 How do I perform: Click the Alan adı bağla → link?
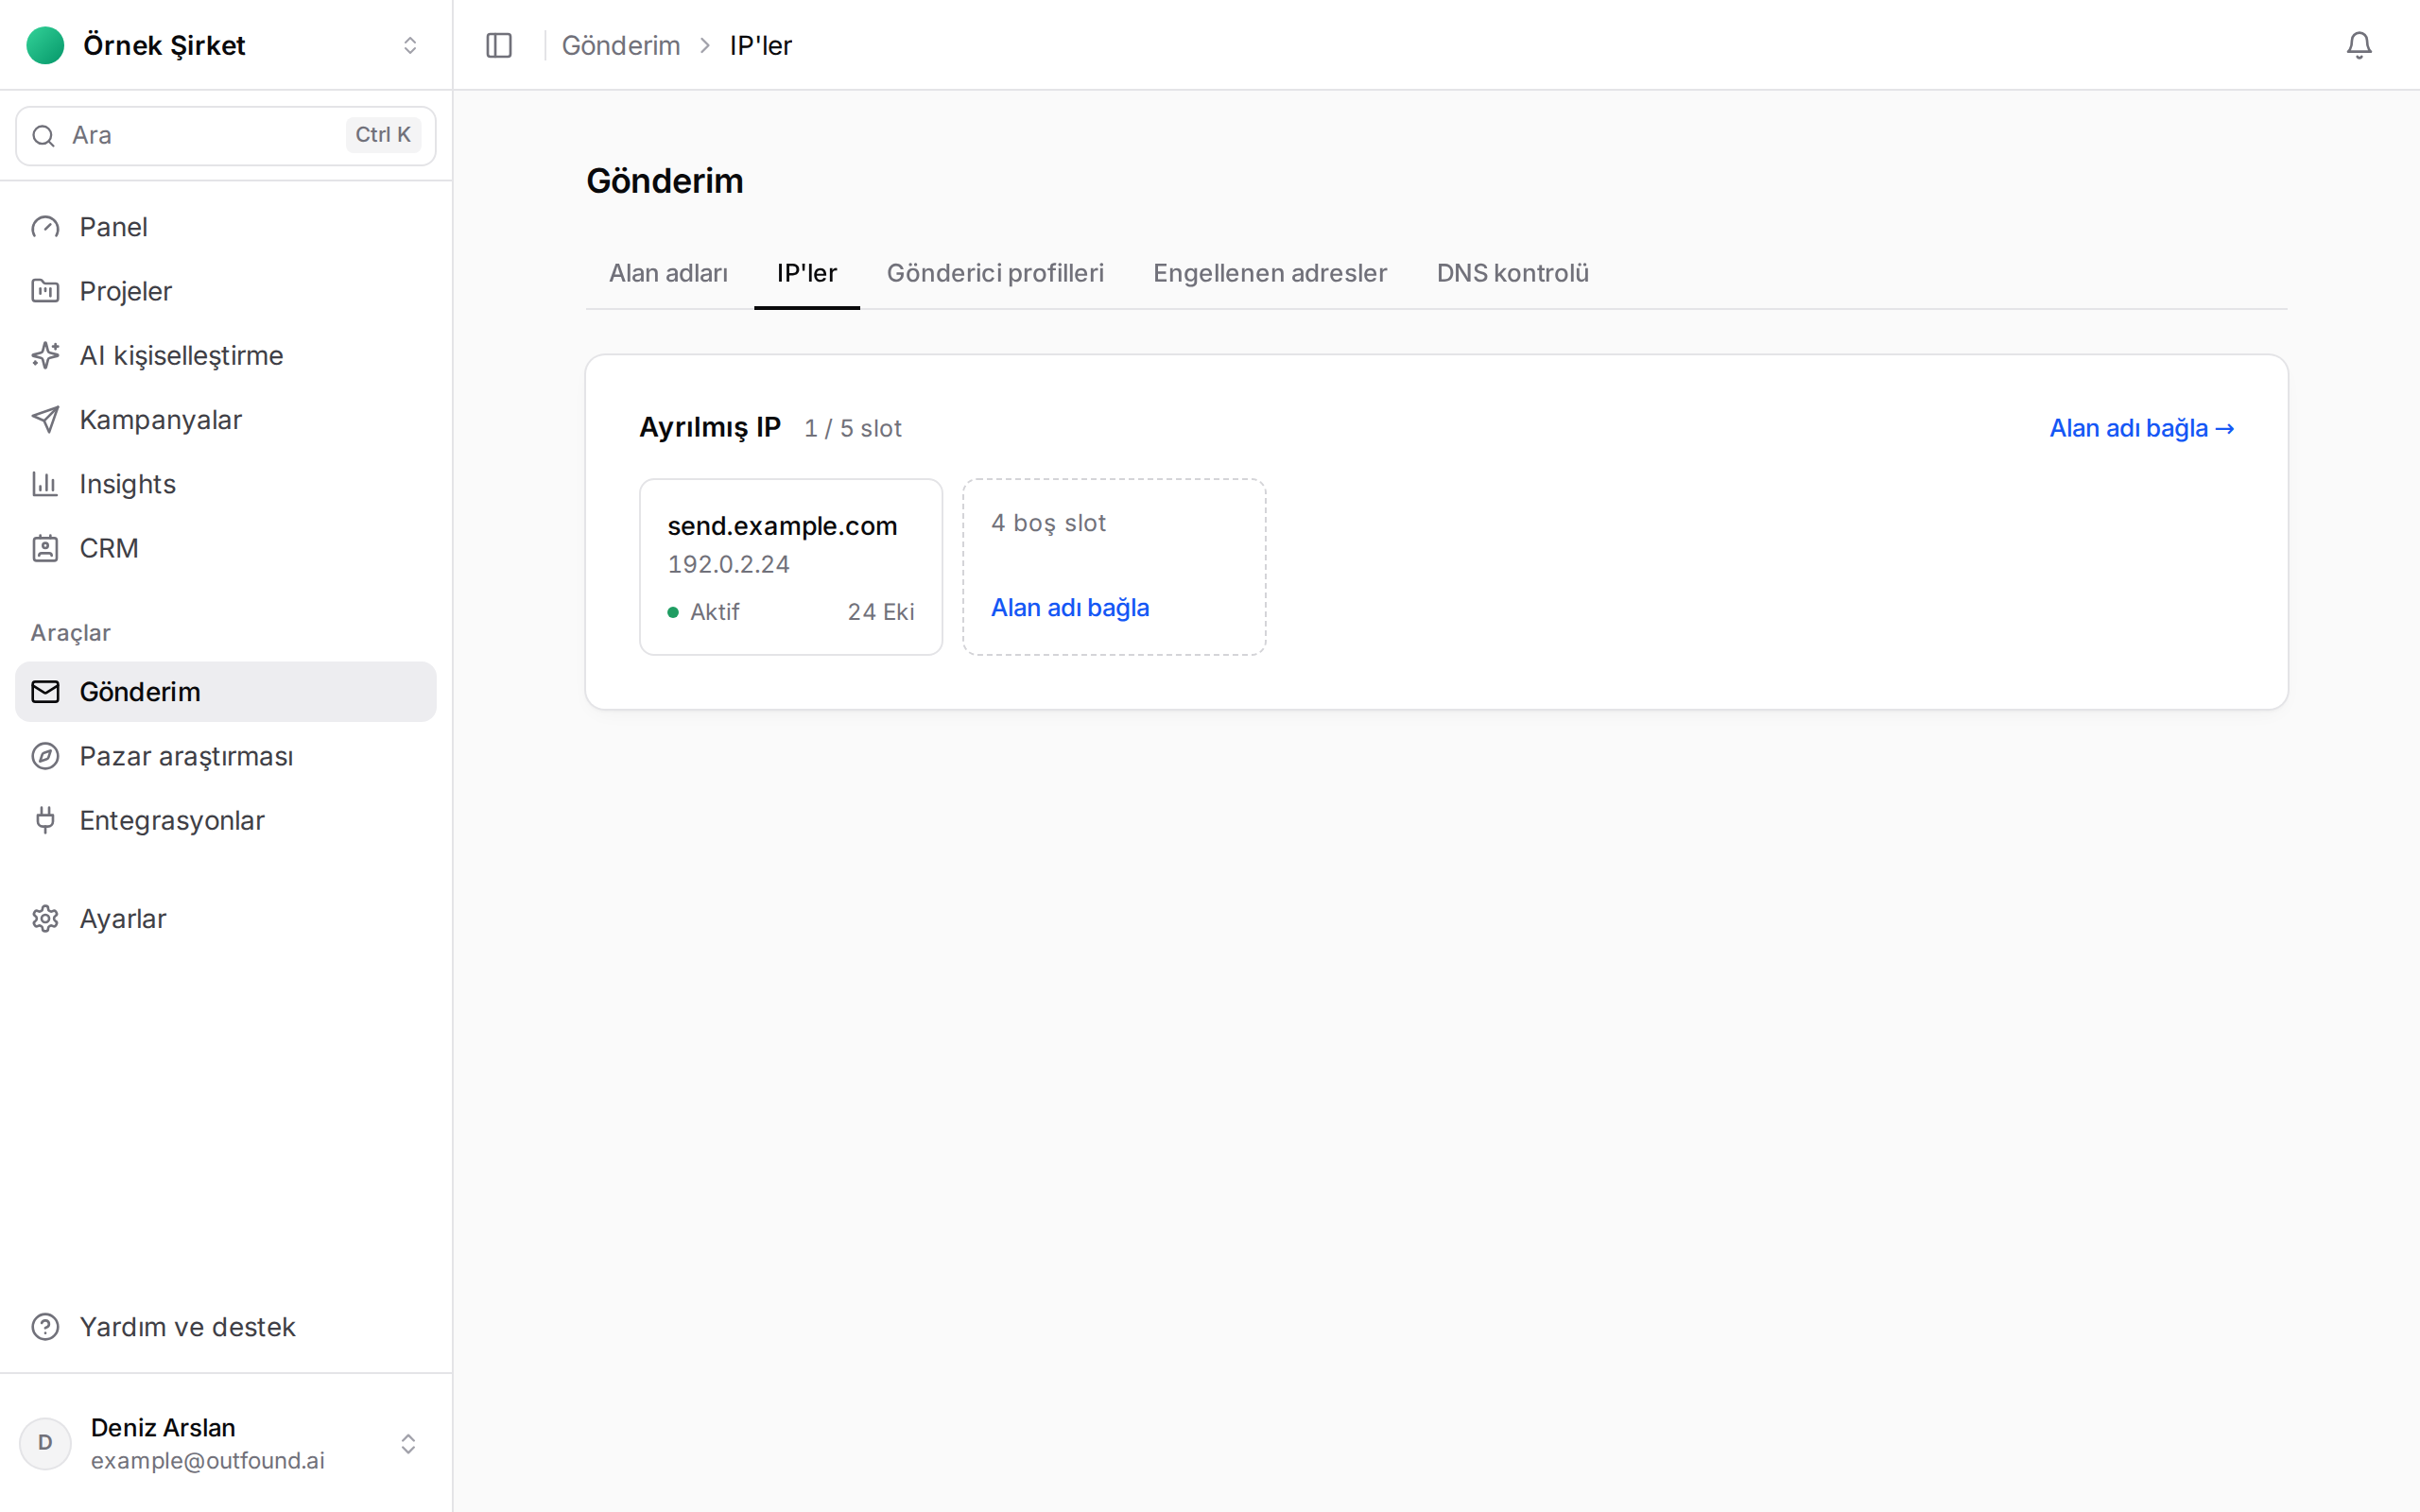click(x=2142, y=428)
